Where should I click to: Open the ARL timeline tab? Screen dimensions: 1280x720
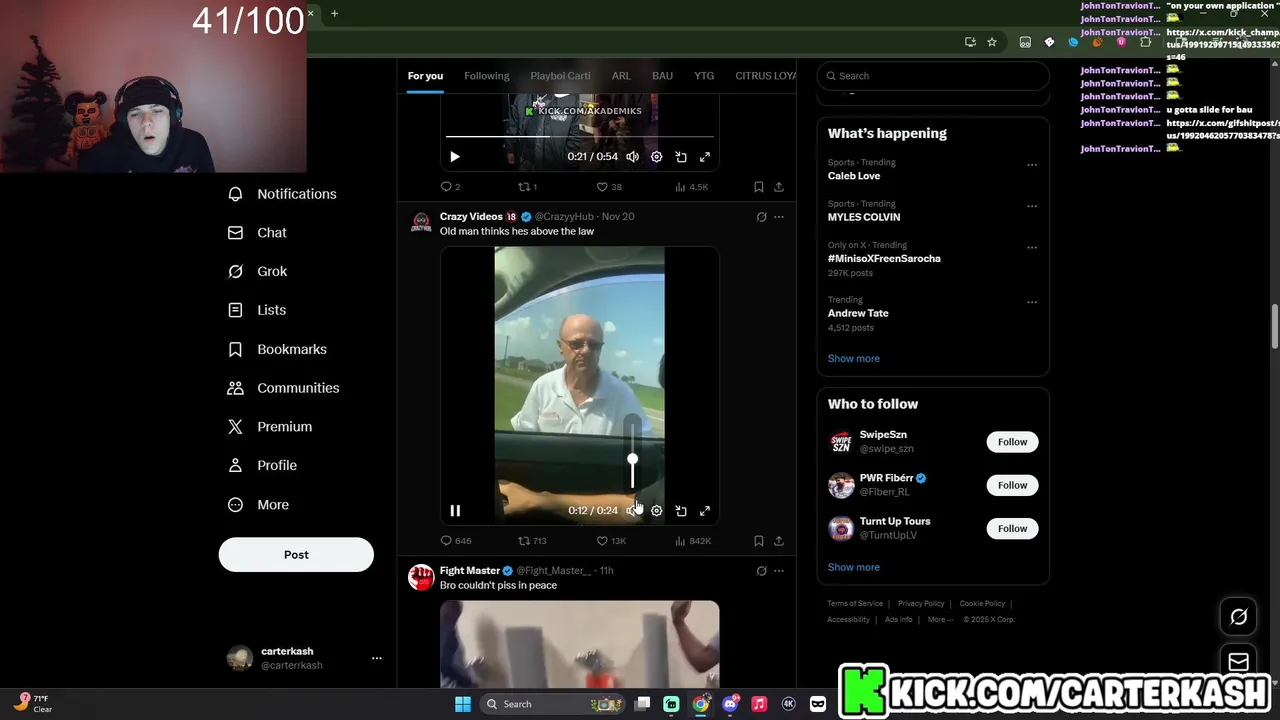pos(621,76)
